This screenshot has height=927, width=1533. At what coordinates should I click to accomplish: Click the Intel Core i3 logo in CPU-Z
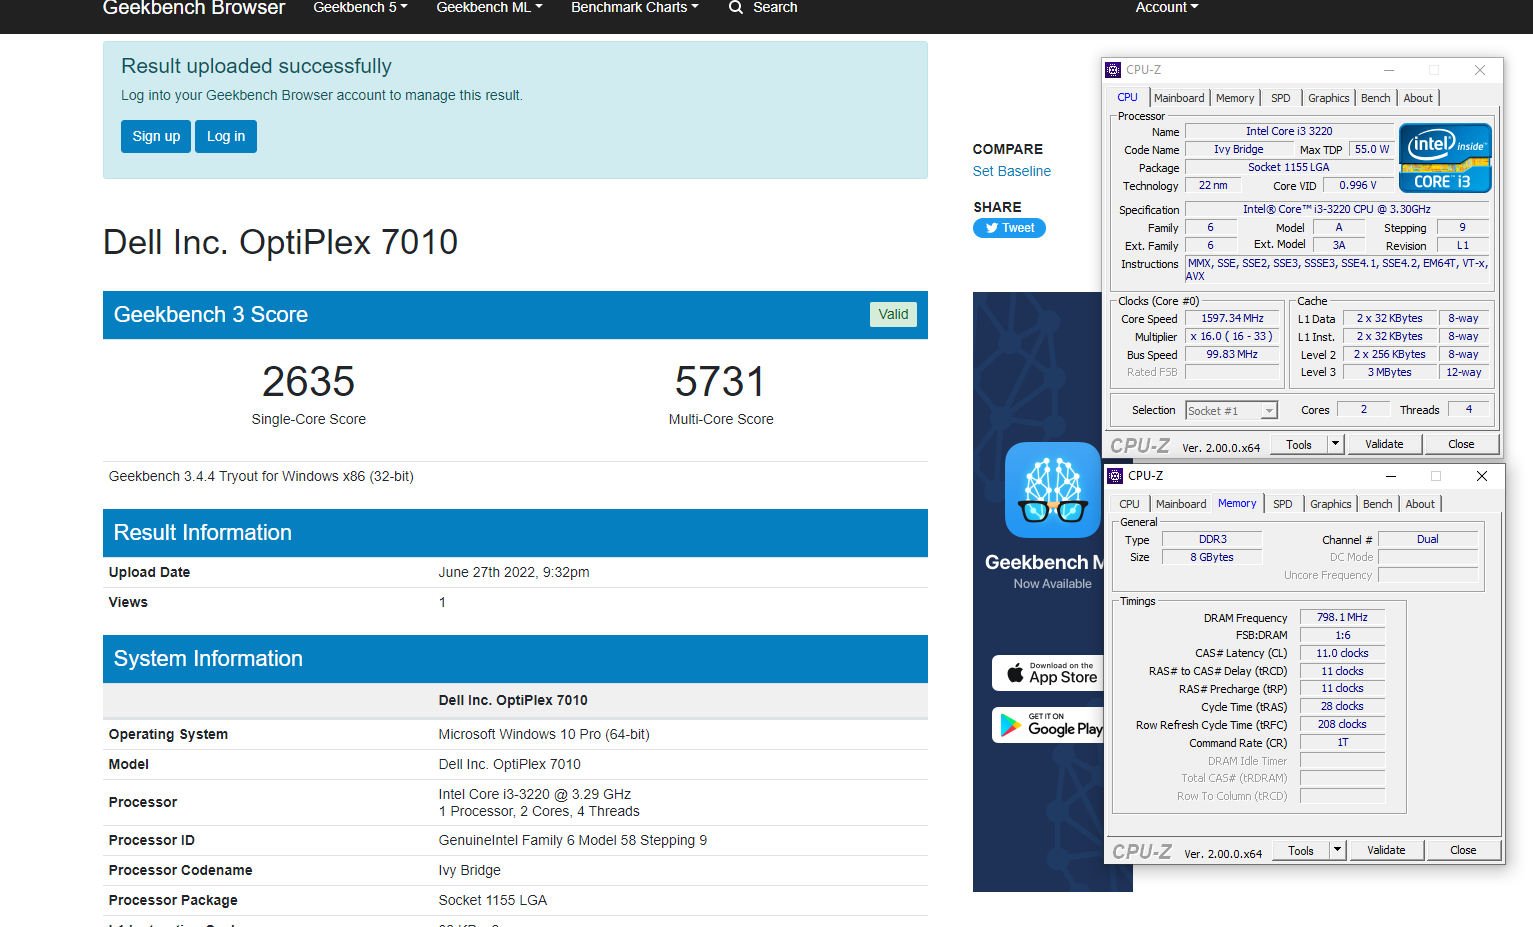1445,158
